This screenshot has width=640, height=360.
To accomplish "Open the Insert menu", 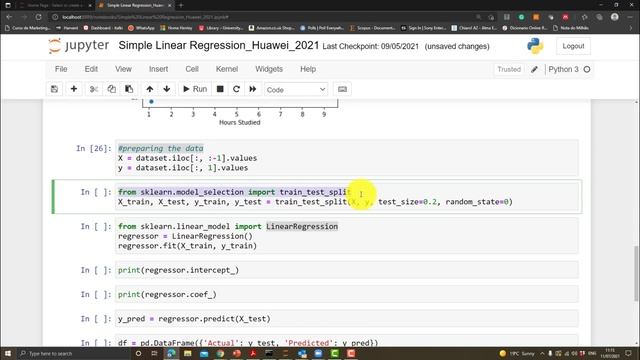I will (x=158, y=69).
